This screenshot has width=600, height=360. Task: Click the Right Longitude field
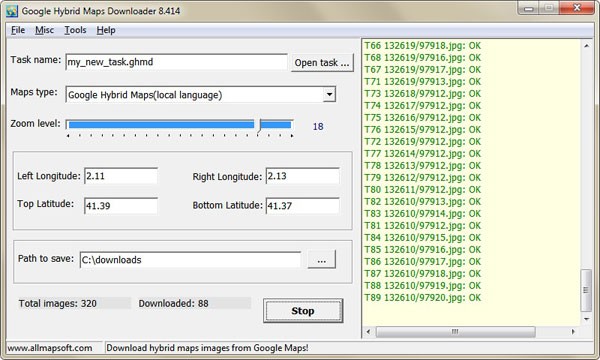tap(302, 176)
